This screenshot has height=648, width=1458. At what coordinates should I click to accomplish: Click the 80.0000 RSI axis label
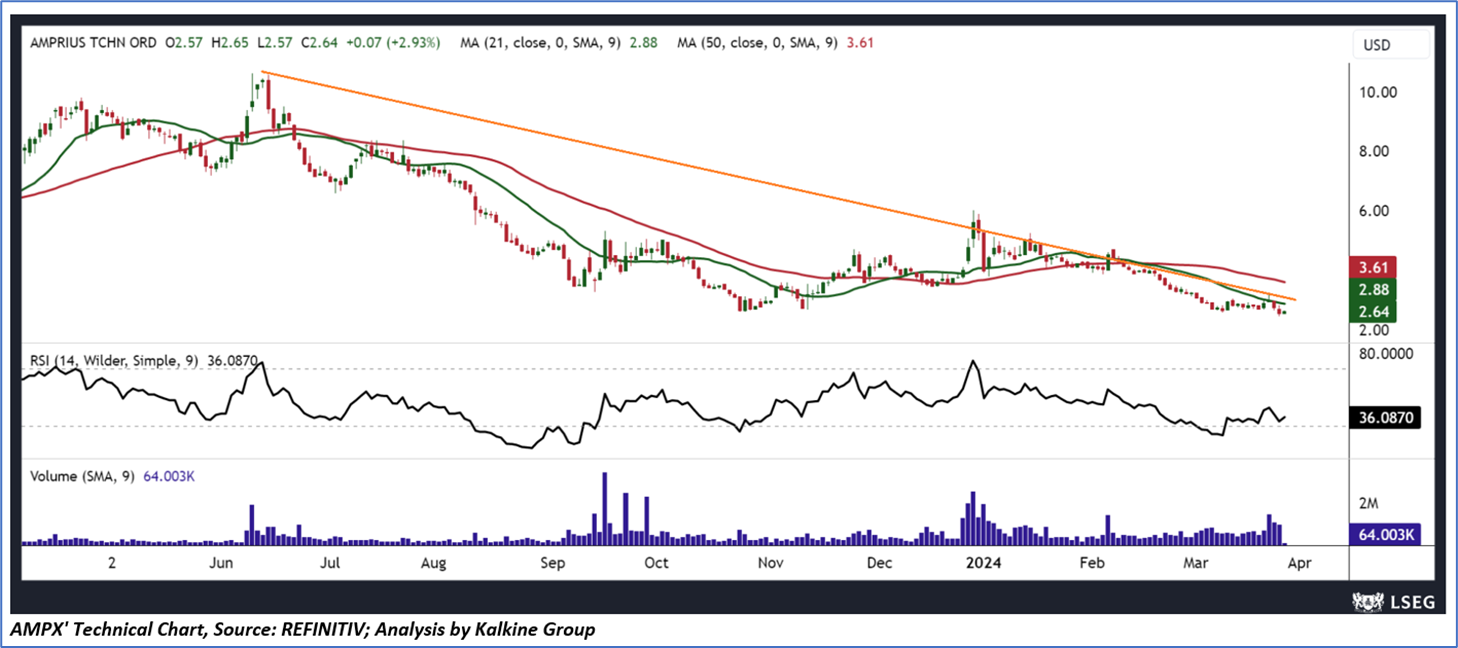(x=1388, y=353)
